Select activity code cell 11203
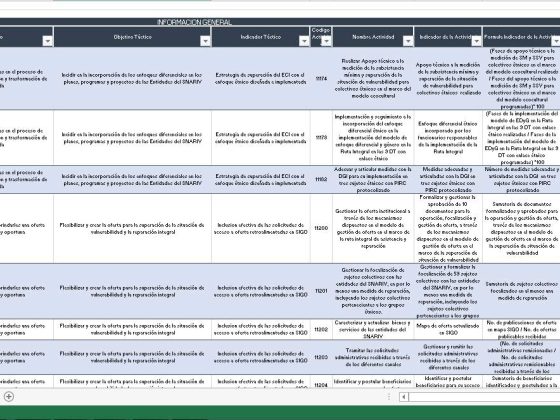 321,357
